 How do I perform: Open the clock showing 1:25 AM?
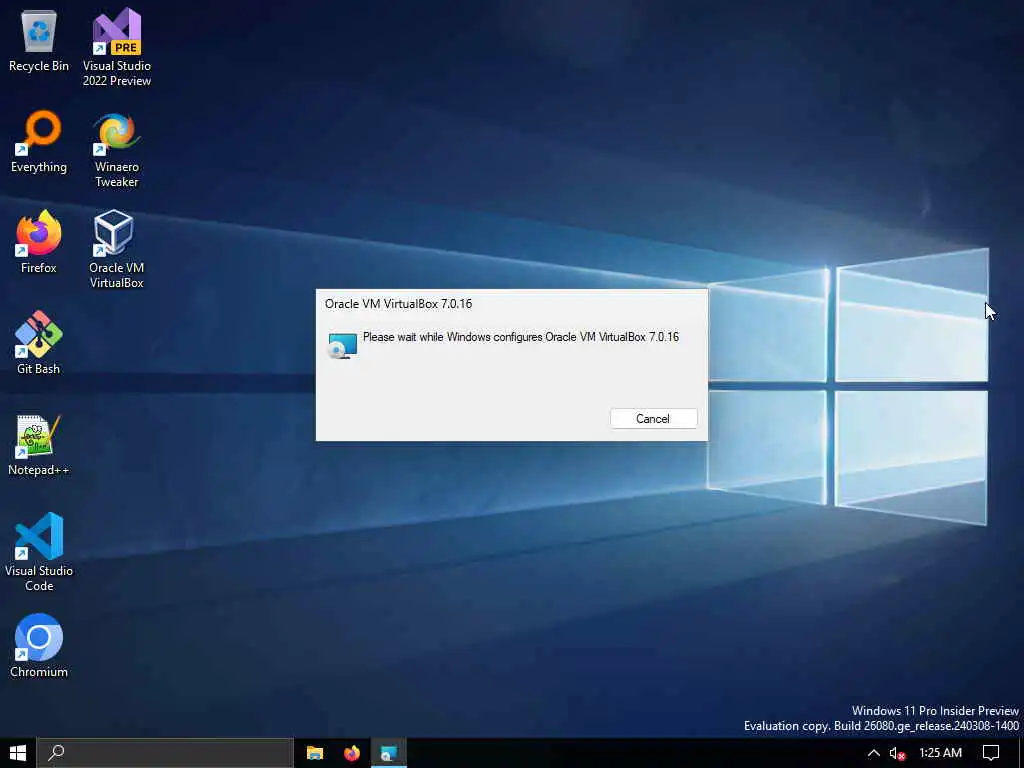tap(940, 753)
